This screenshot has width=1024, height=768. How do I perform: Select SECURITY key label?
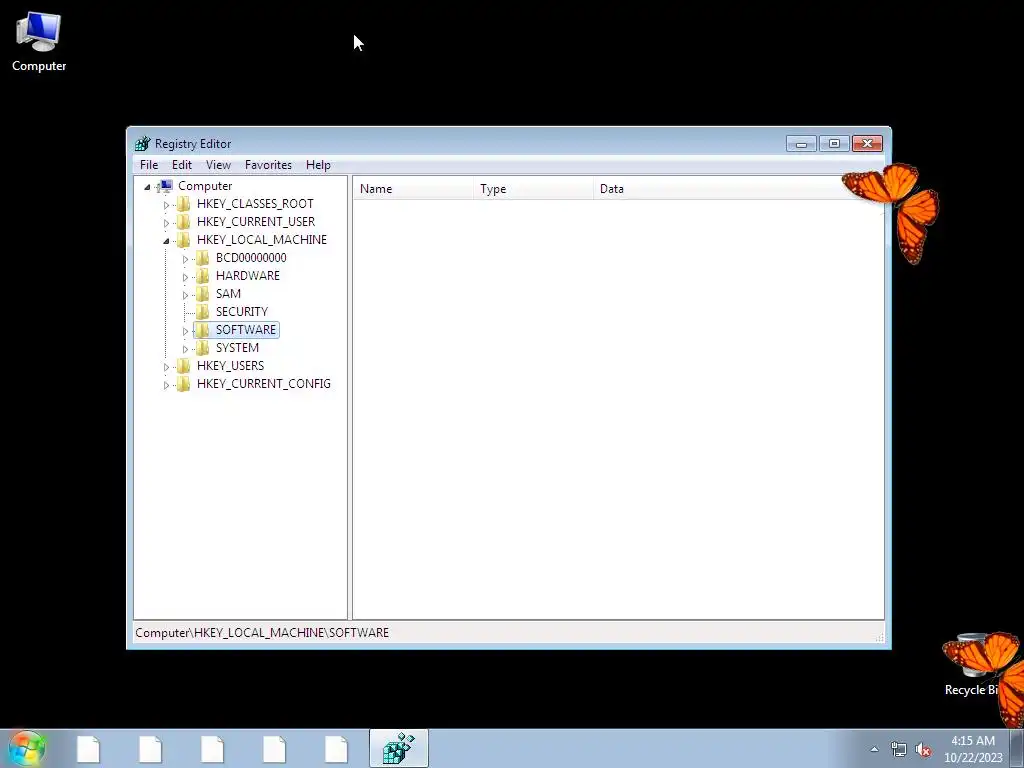[242, 312]
